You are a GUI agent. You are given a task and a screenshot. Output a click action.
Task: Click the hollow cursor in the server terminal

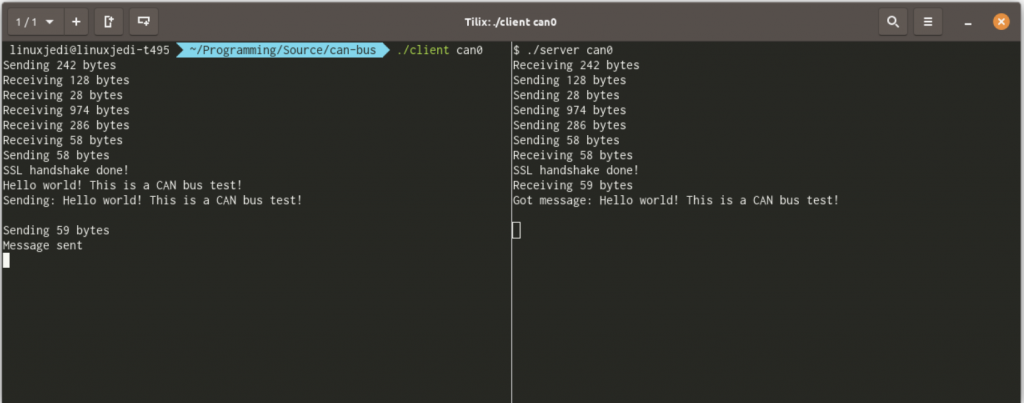click(517, 230)
